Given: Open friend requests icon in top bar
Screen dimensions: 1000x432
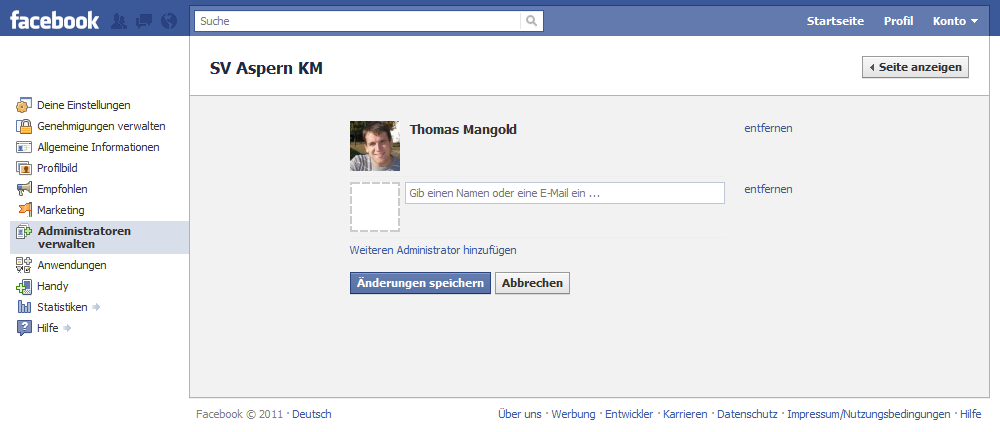Looking at the screenshot, I should [119, 21].
